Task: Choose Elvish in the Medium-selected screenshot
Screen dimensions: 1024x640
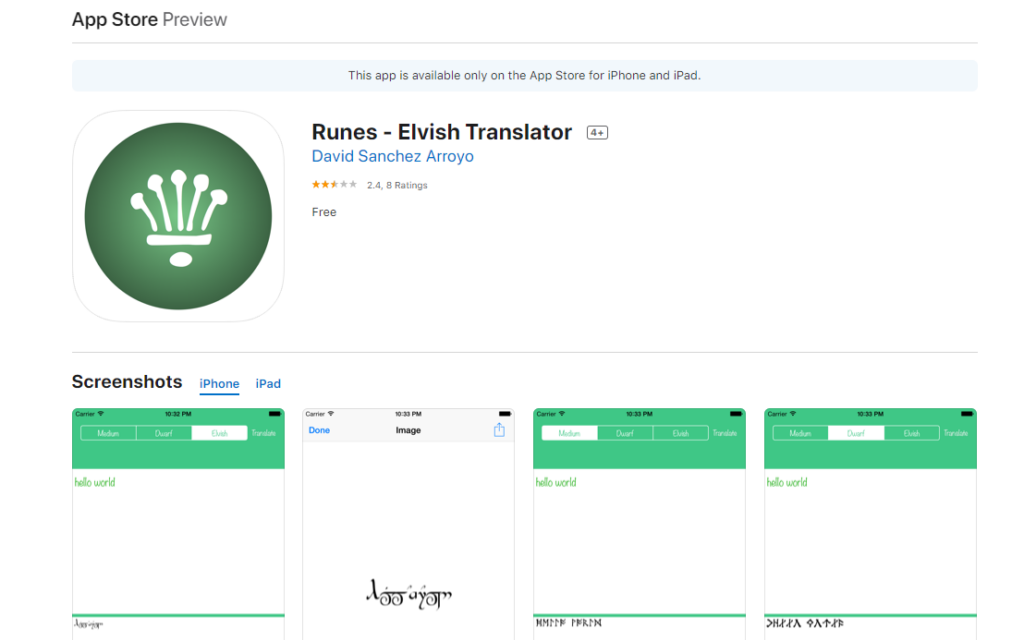Action: tap(680, 433)
